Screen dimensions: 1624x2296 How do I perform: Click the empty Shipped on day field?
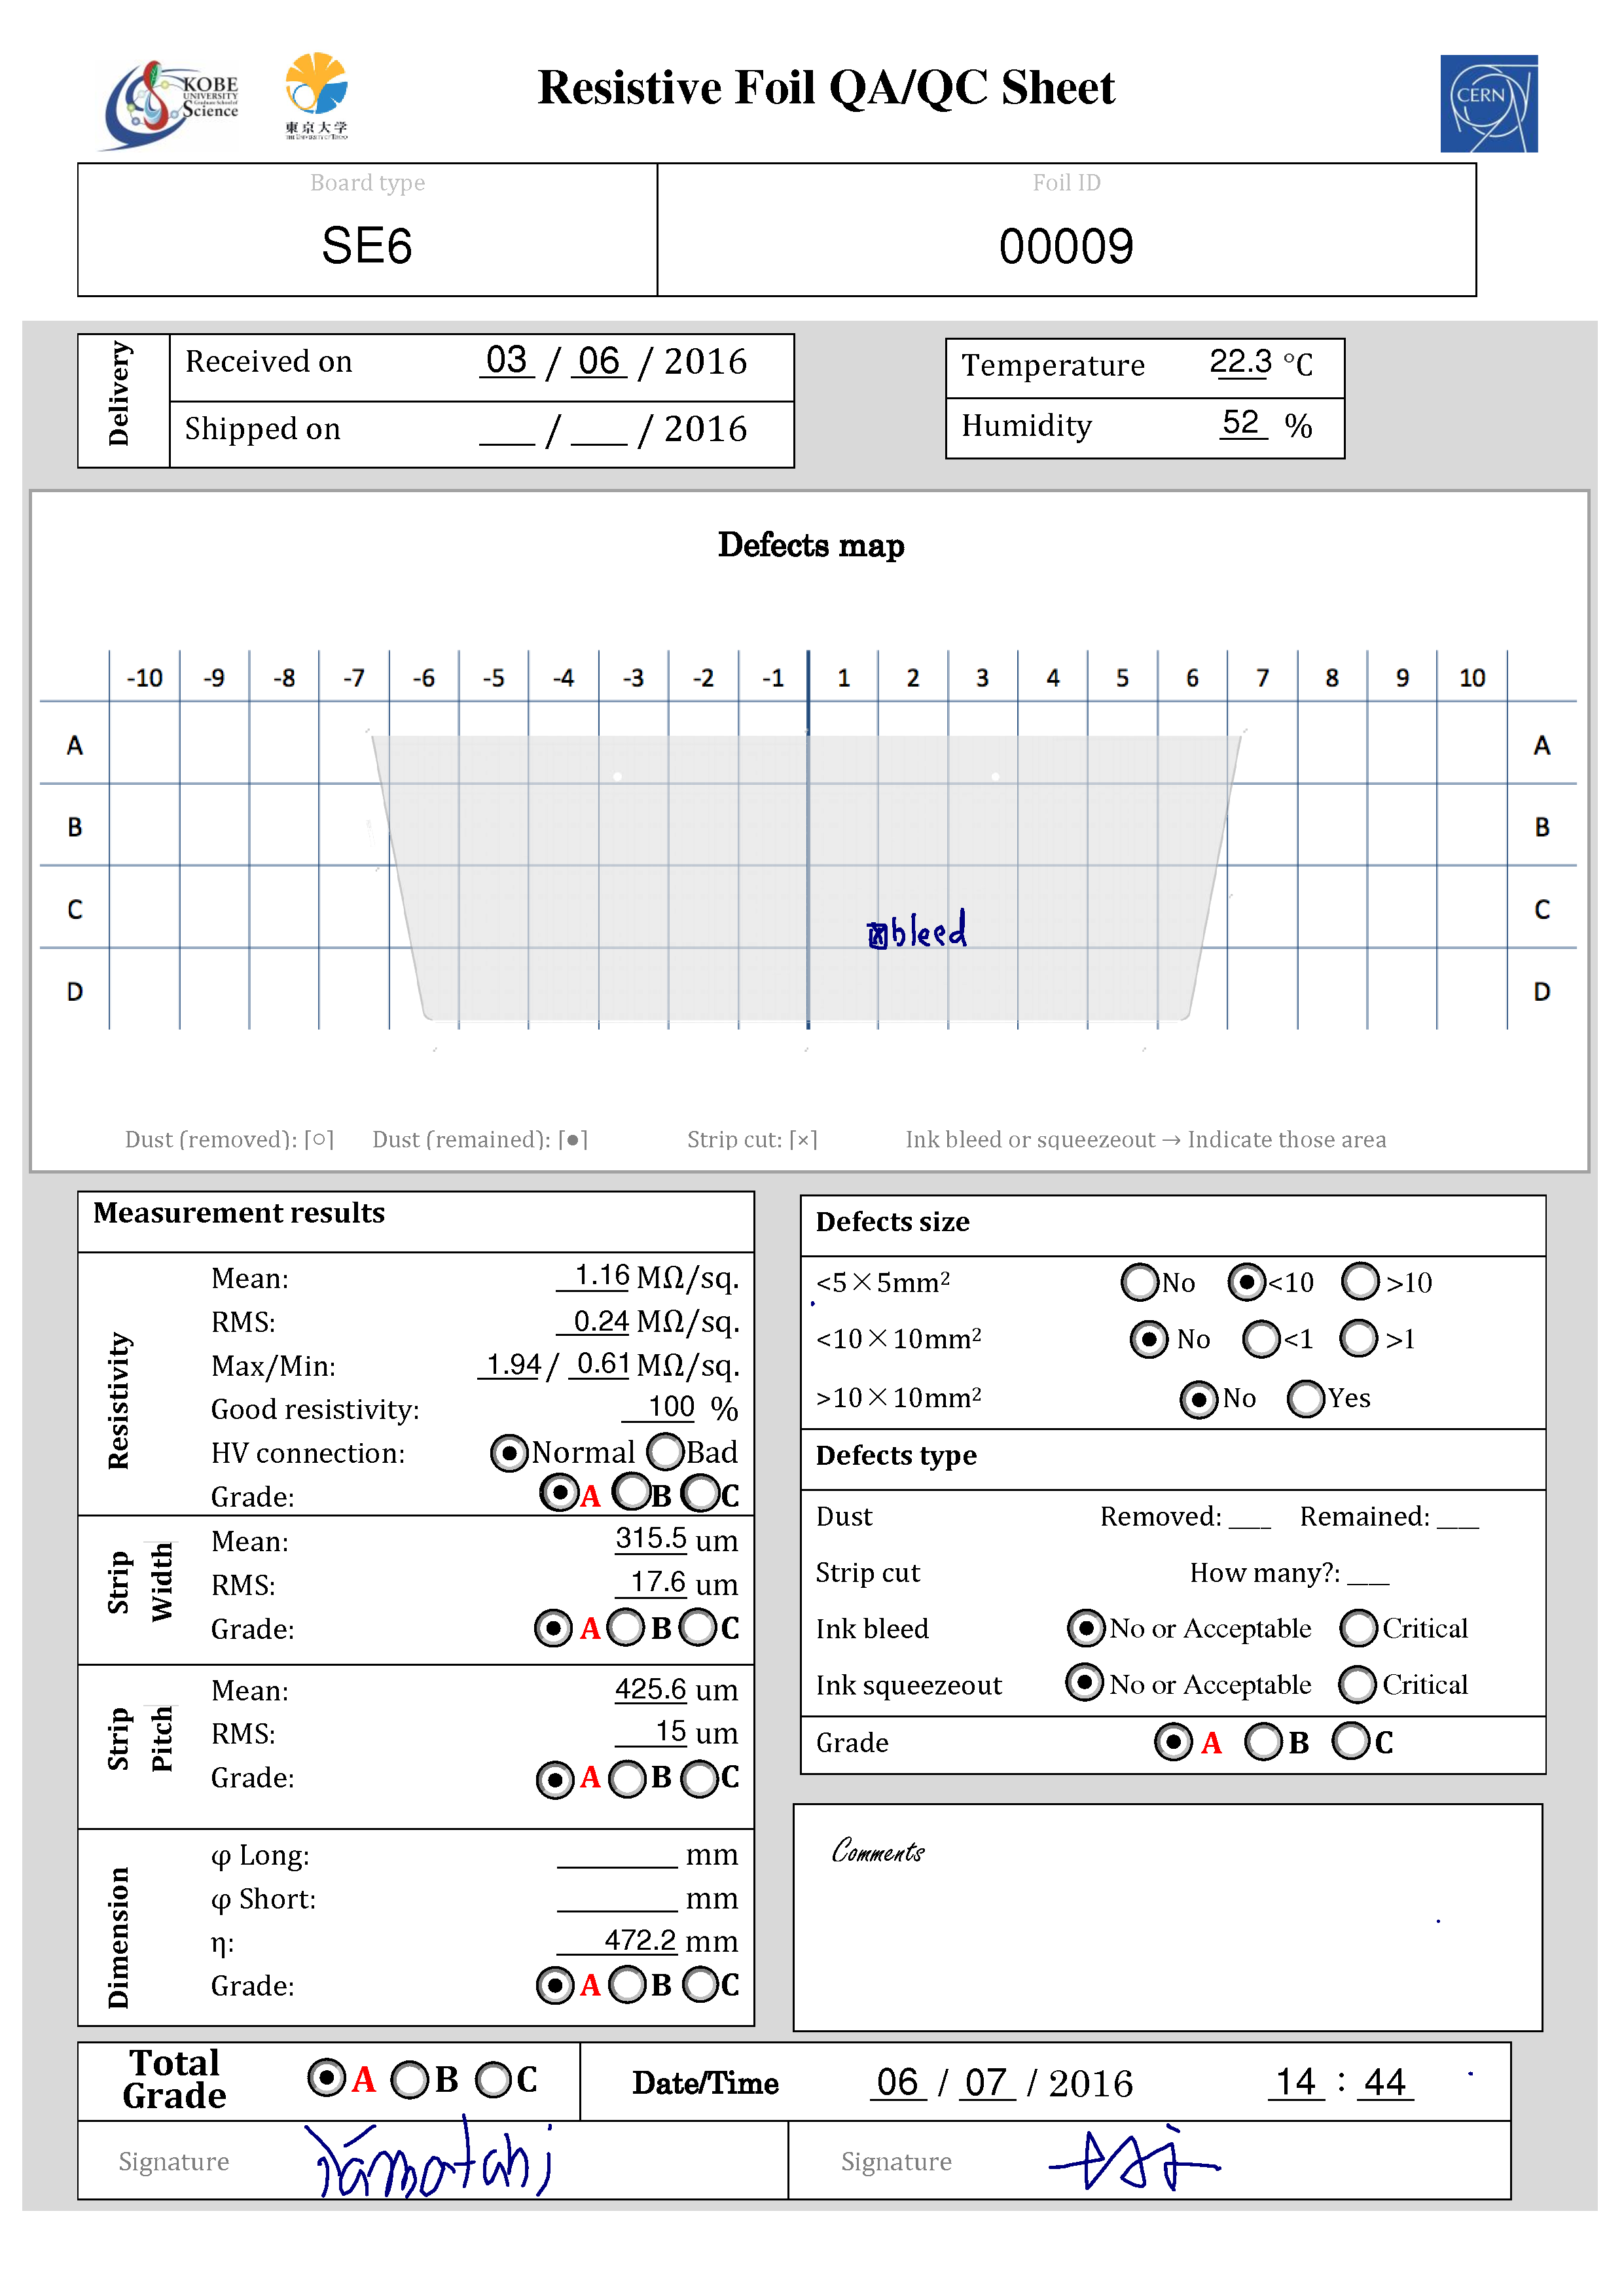(507, 430)
